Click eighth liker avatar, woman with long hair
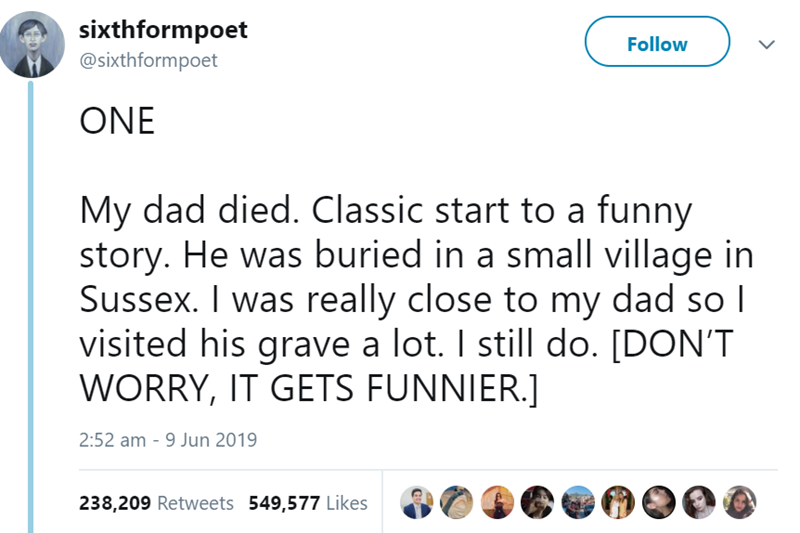The image size is (800, 533). click(x=697, y=502)
